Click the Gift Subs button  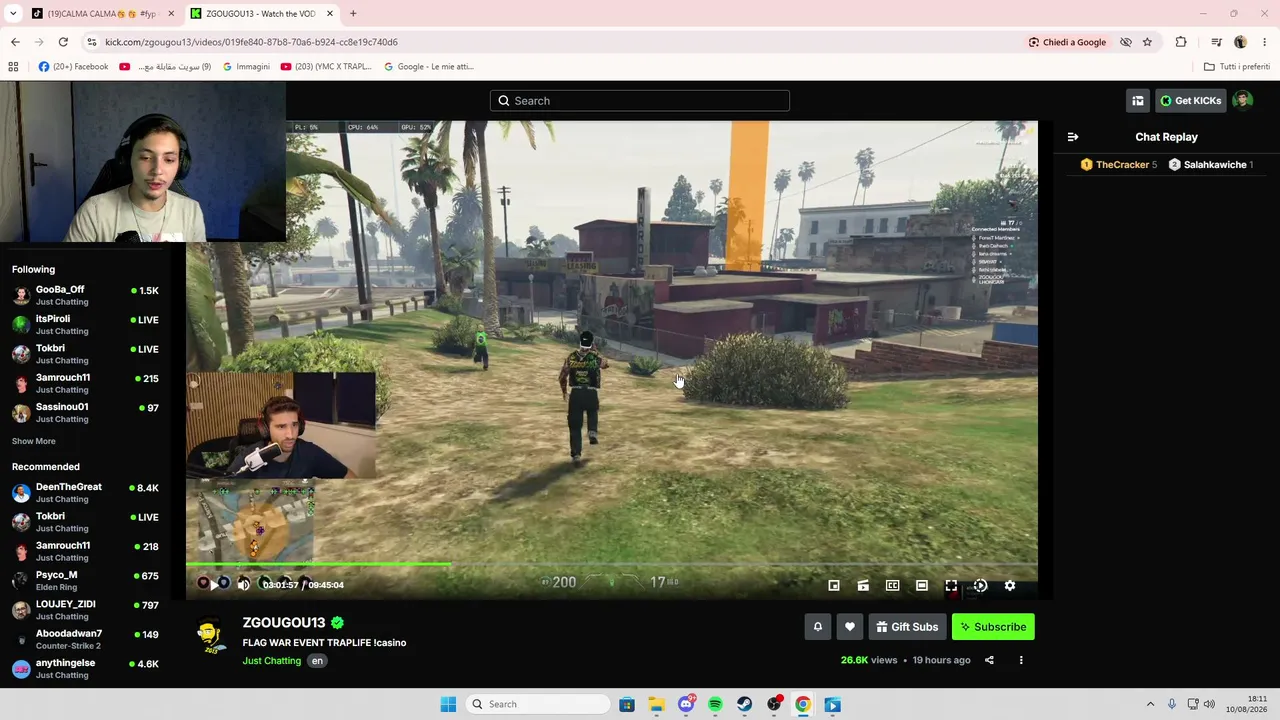click(x=907, y=627)
